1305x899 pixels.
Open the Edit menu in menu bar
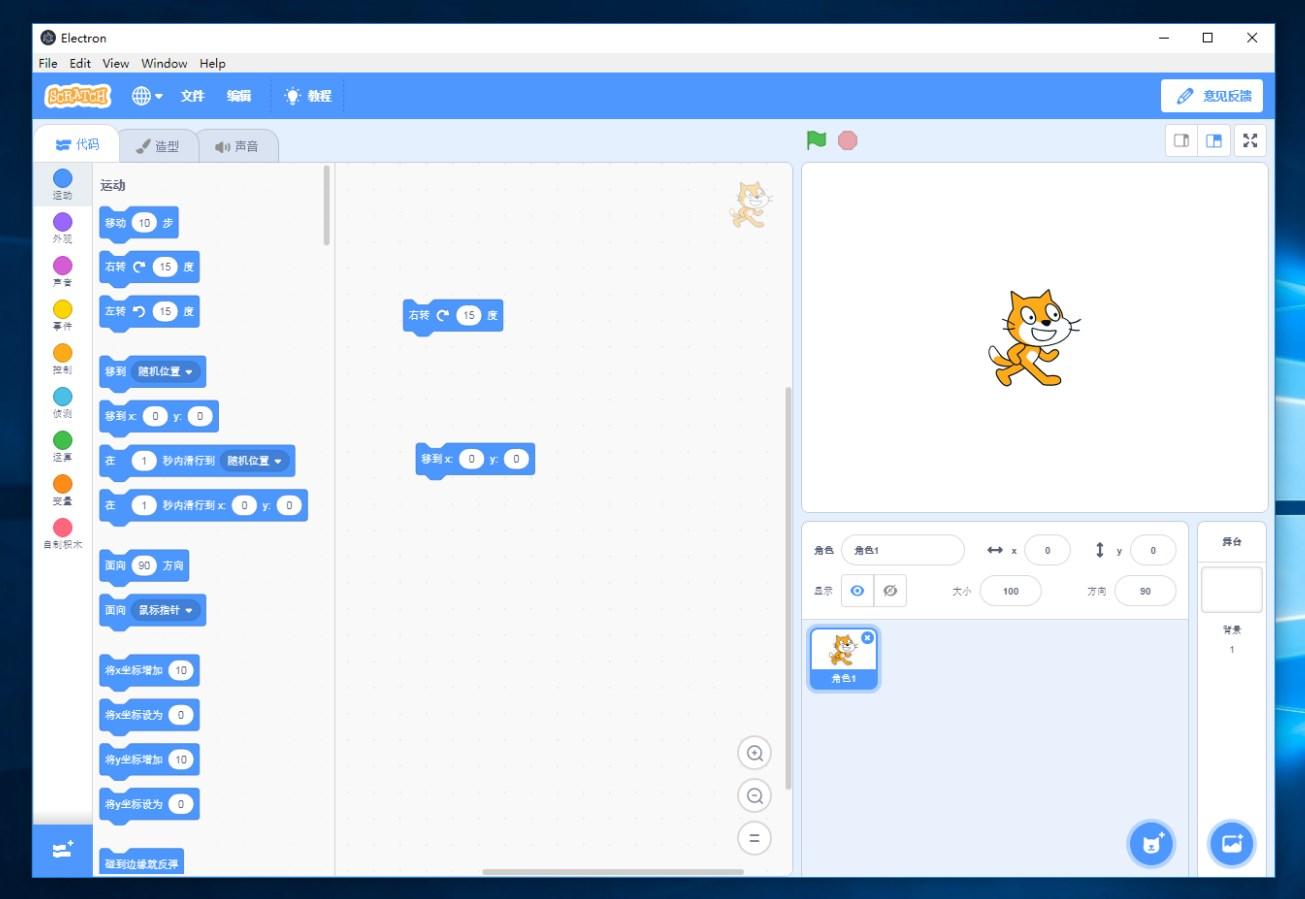point(80,63)
